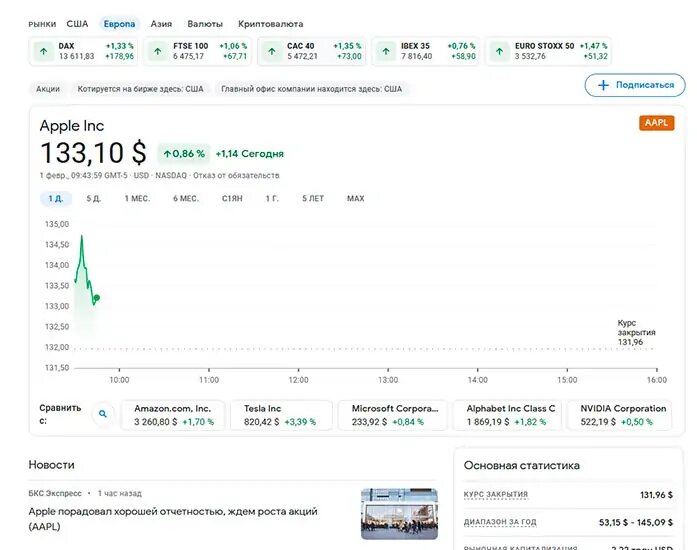
Task: Click the Главный офис компании chip
Action: coord(312,89)
